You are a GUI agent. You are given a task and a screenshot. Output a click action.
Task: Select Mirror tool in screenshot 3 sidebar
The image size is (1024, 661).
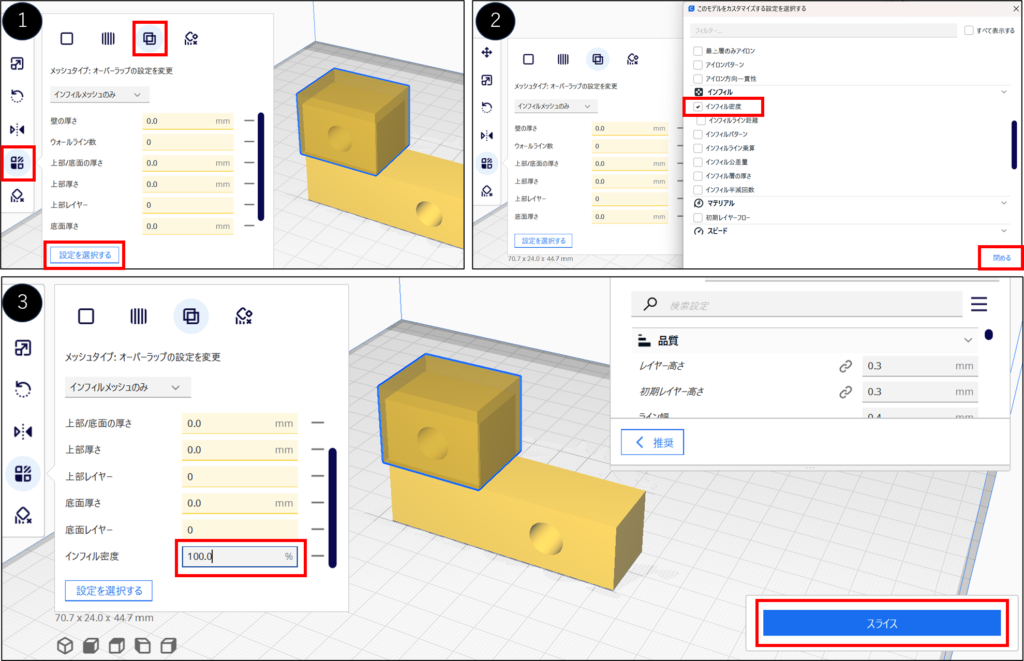(23, 432)
